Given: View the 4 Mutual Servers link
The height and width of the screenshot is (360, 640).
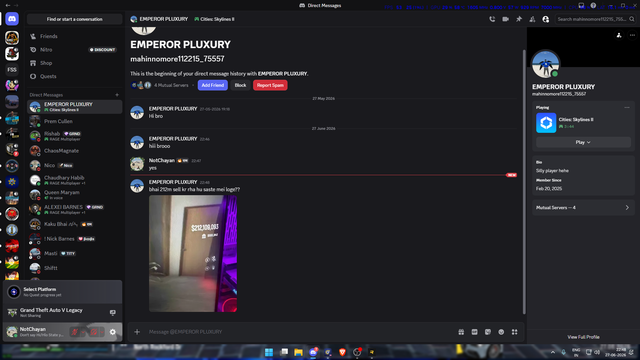Looking at the screenshot, I should [x=171, y=85].
